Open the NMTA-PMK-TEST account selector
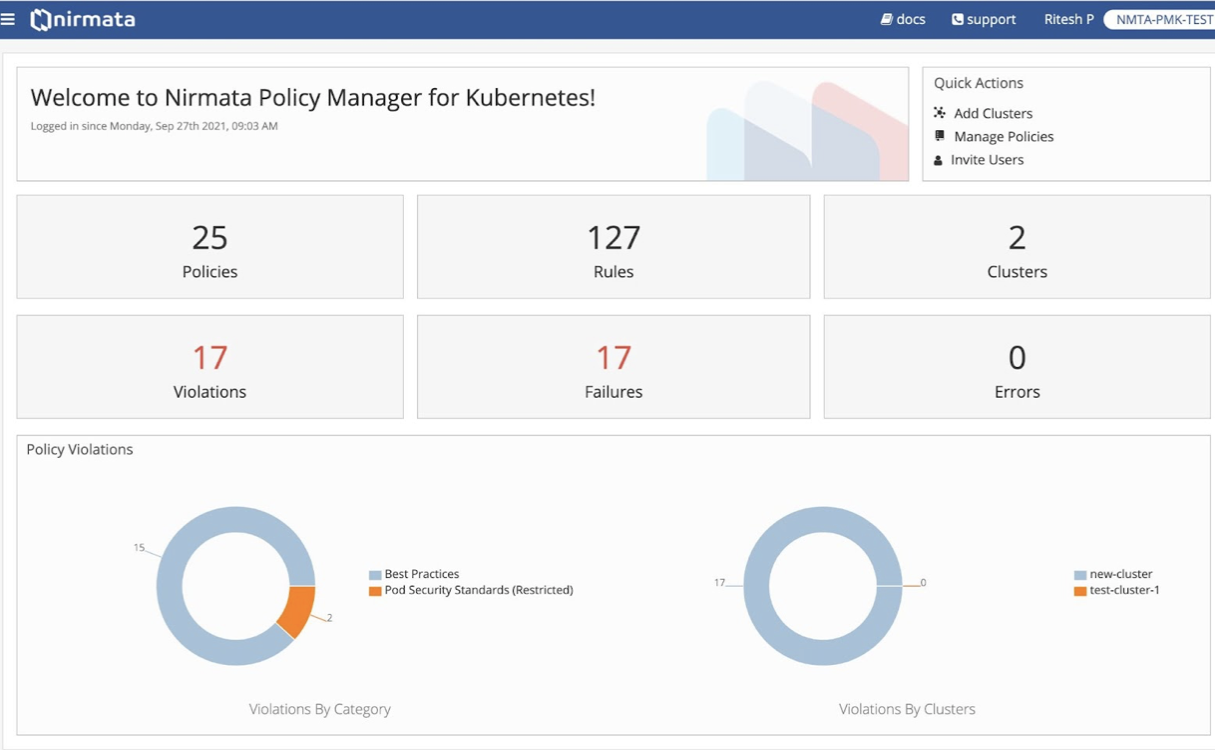 (x=1160, y=19)
